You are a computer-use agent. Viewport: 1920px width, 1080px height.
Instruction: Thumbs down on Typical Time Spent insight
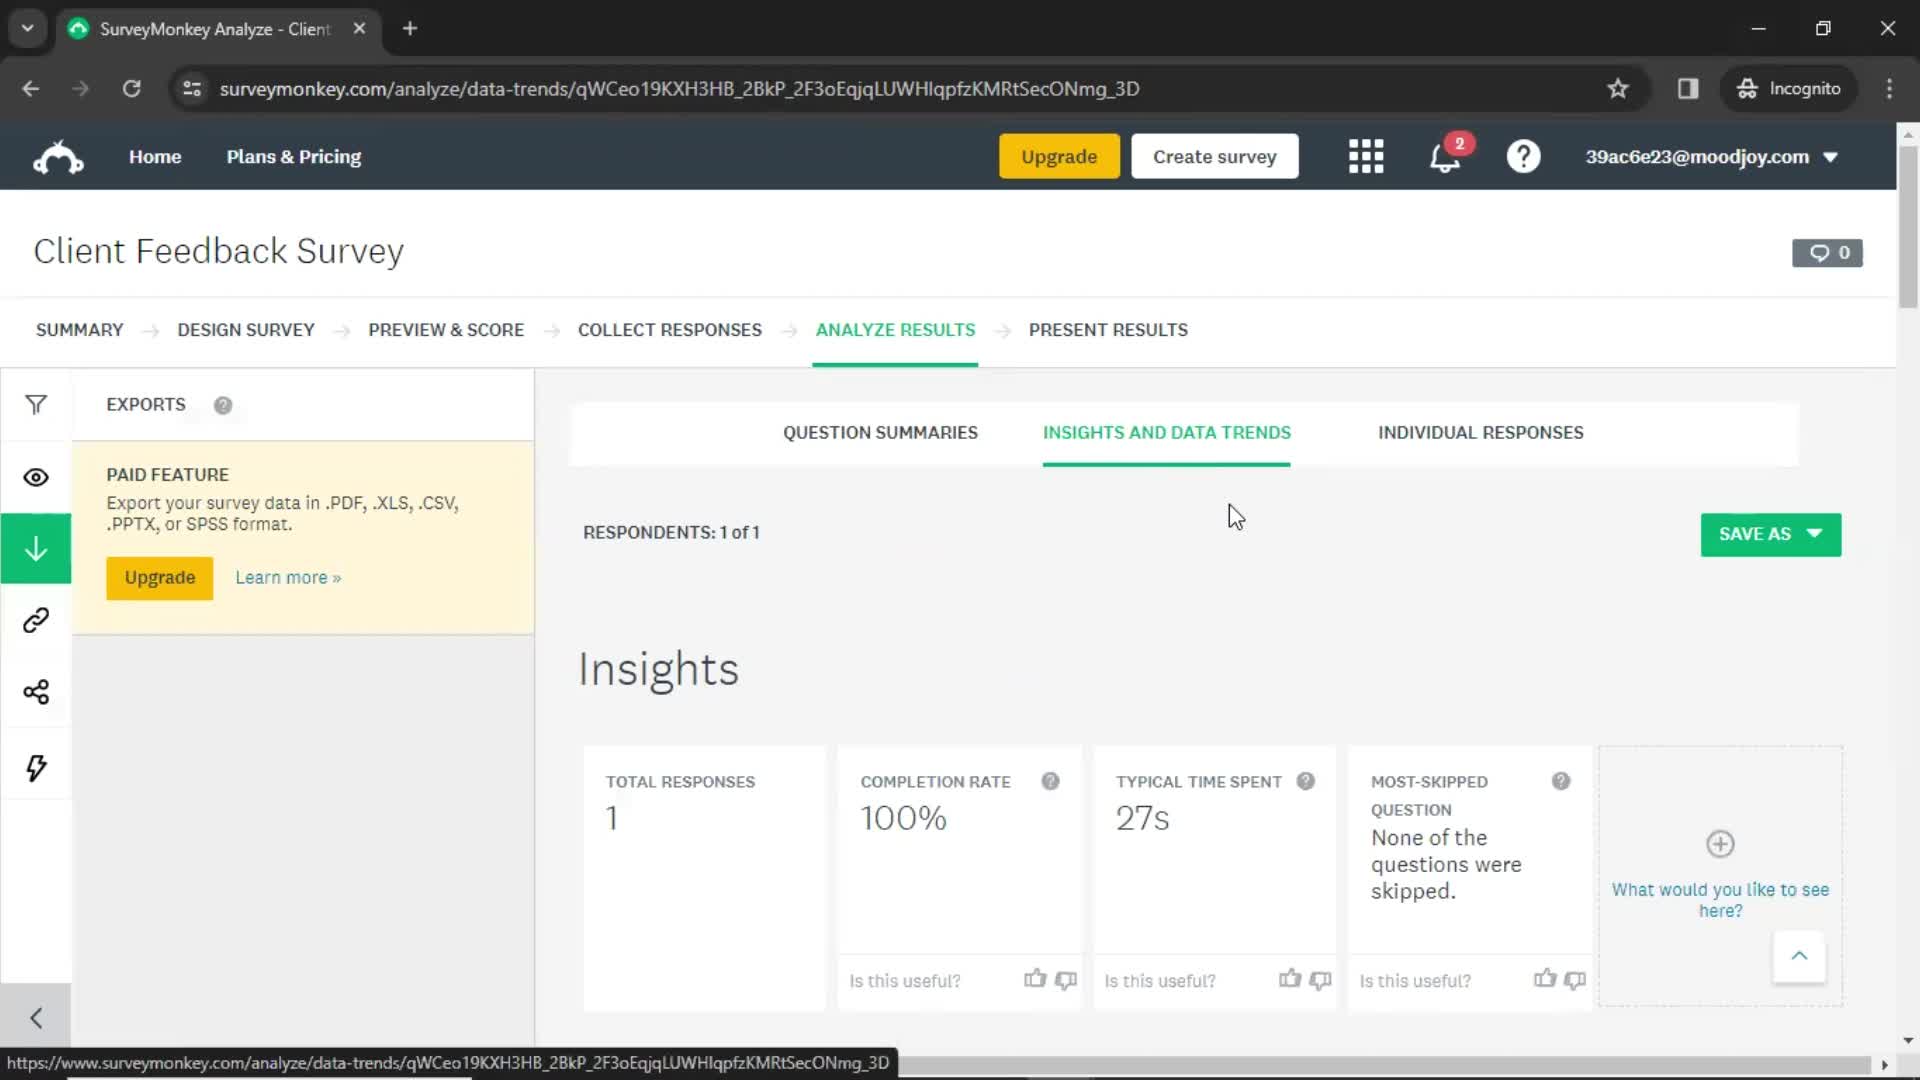pyautogui.click(x=1321, y=980)
